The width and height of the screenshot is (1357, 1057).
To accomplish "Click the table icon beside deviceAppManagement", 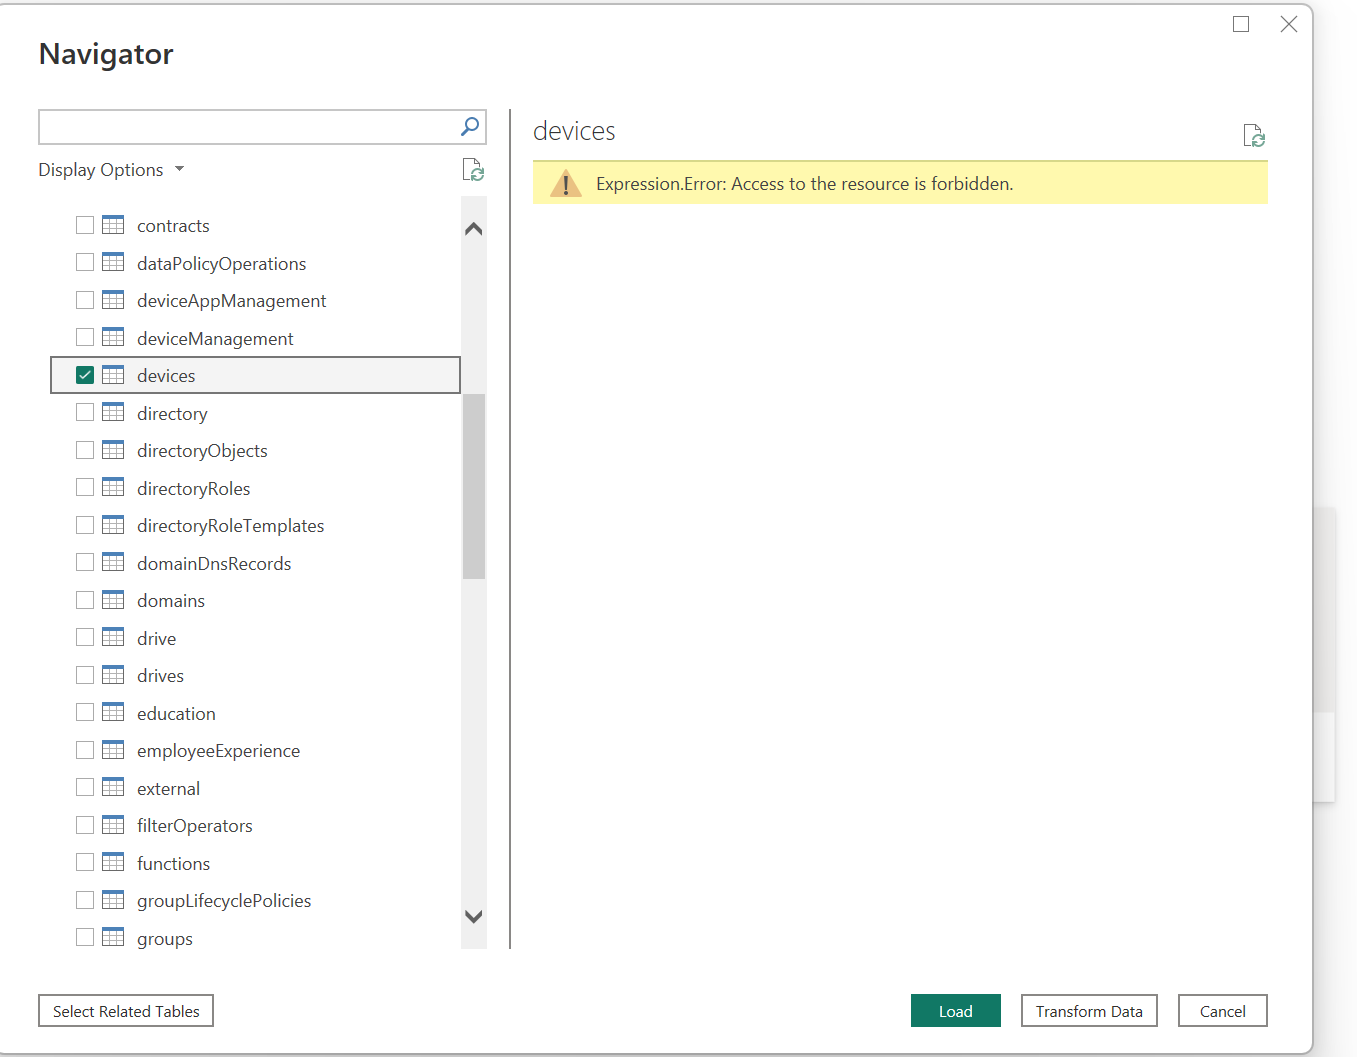I will 113,300.
